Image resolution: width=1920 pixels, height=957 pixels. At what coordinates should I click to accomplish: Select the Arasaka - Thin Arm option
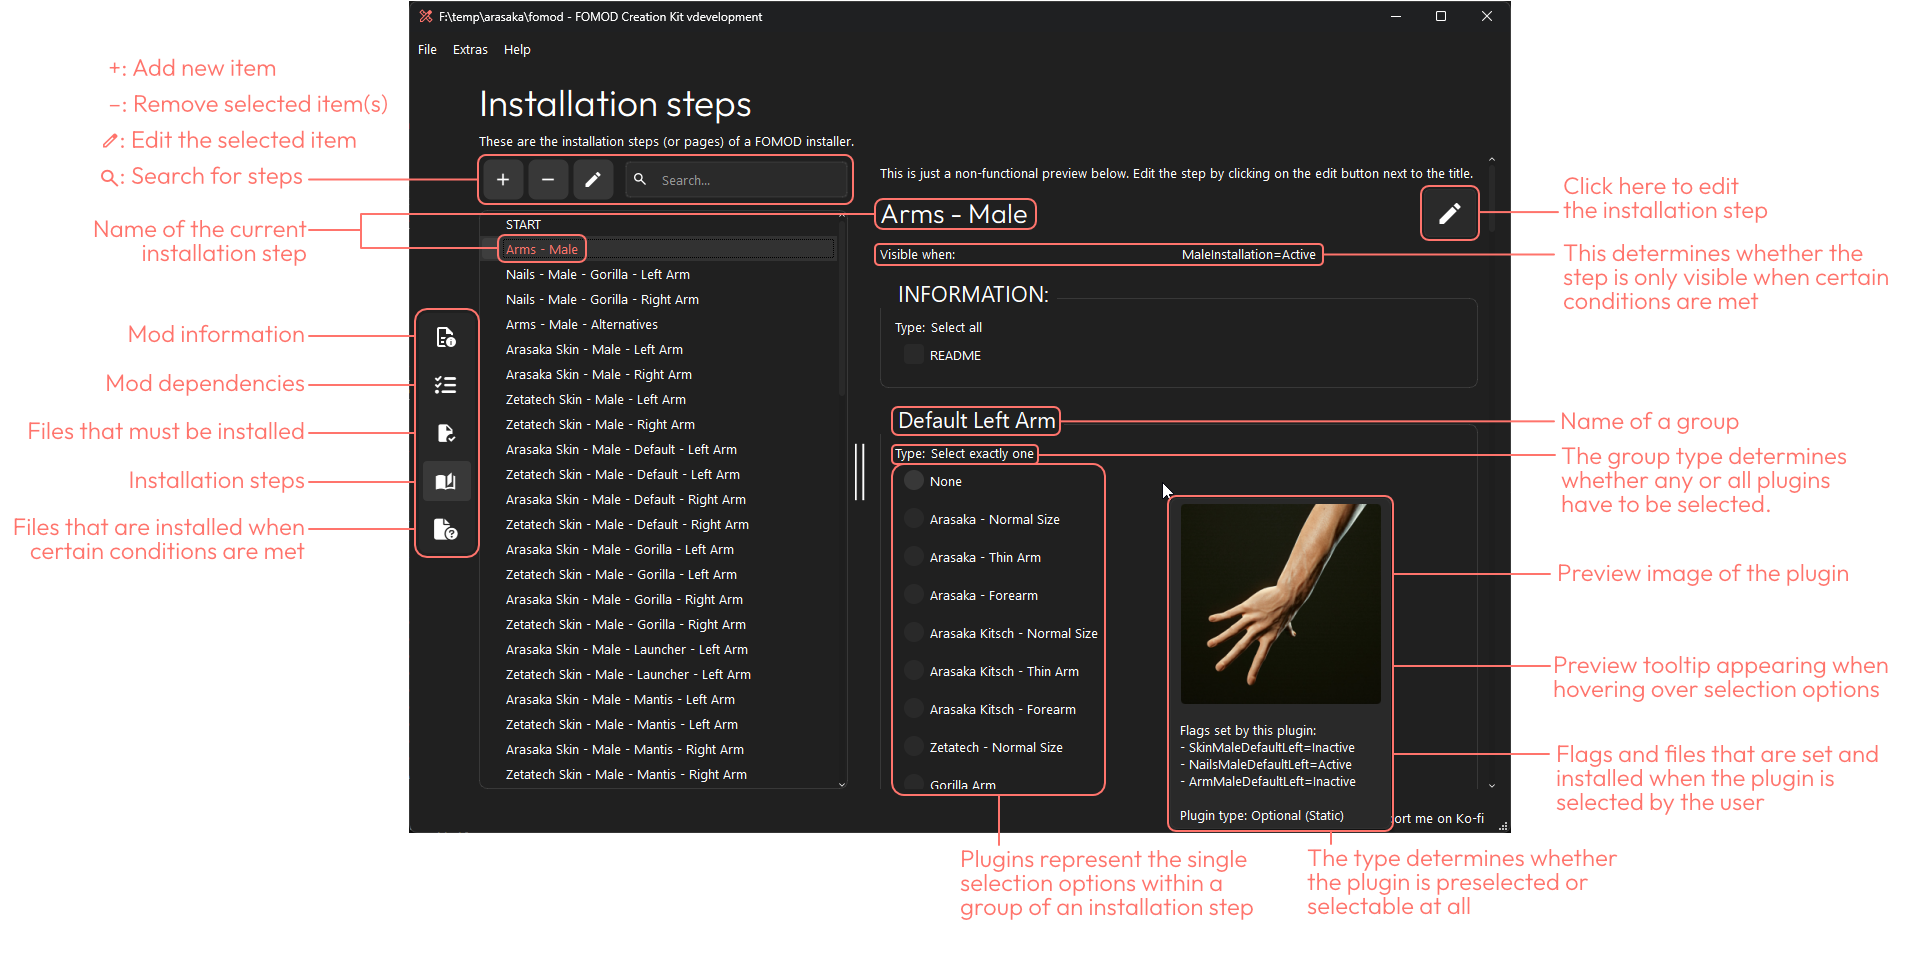click(x=913, y=556)
